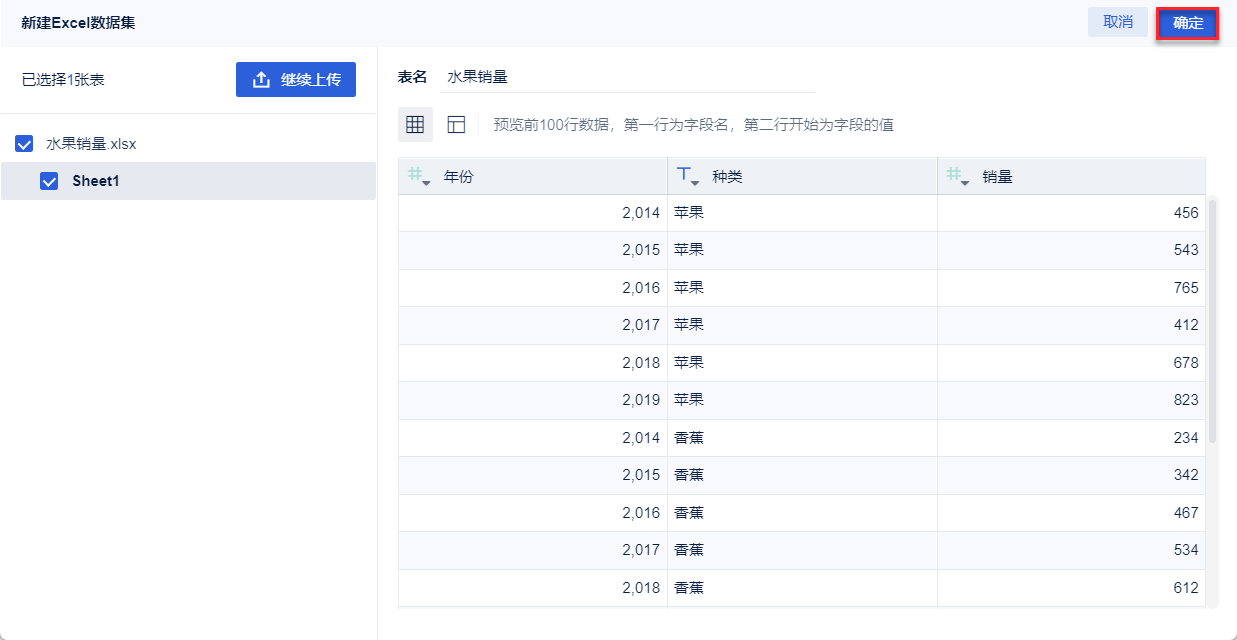
Task: Select the 水果销量.xlsx file name
Action: (x=91, y=144)
